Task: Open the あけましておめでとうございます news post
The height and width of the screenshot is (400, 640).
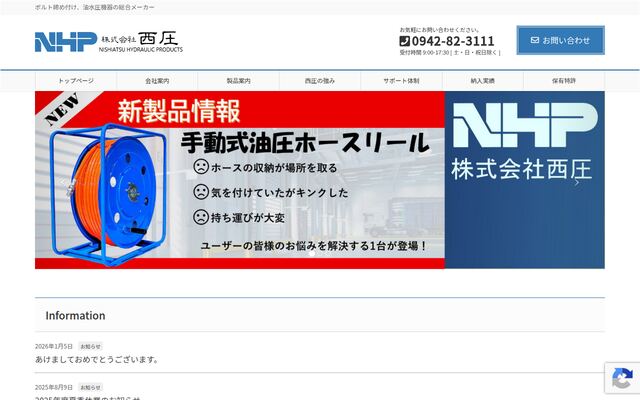Action: [x=96, y=360]
